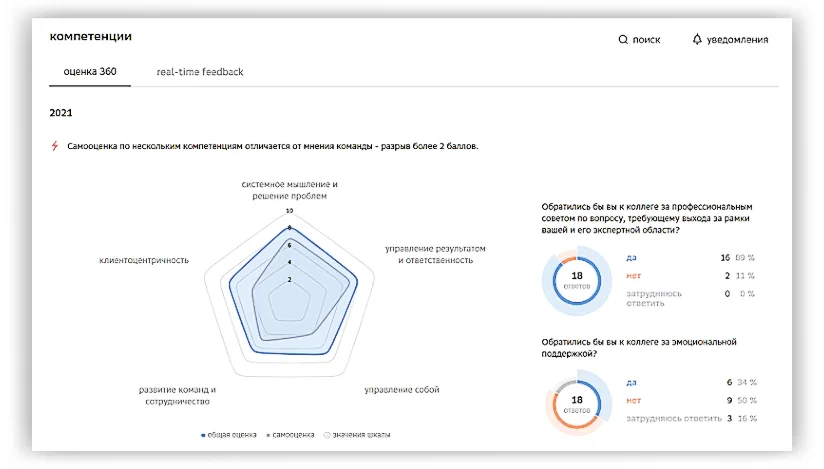Click the radar scale value 10
The image size is (824, 469).
pos(289,211)
